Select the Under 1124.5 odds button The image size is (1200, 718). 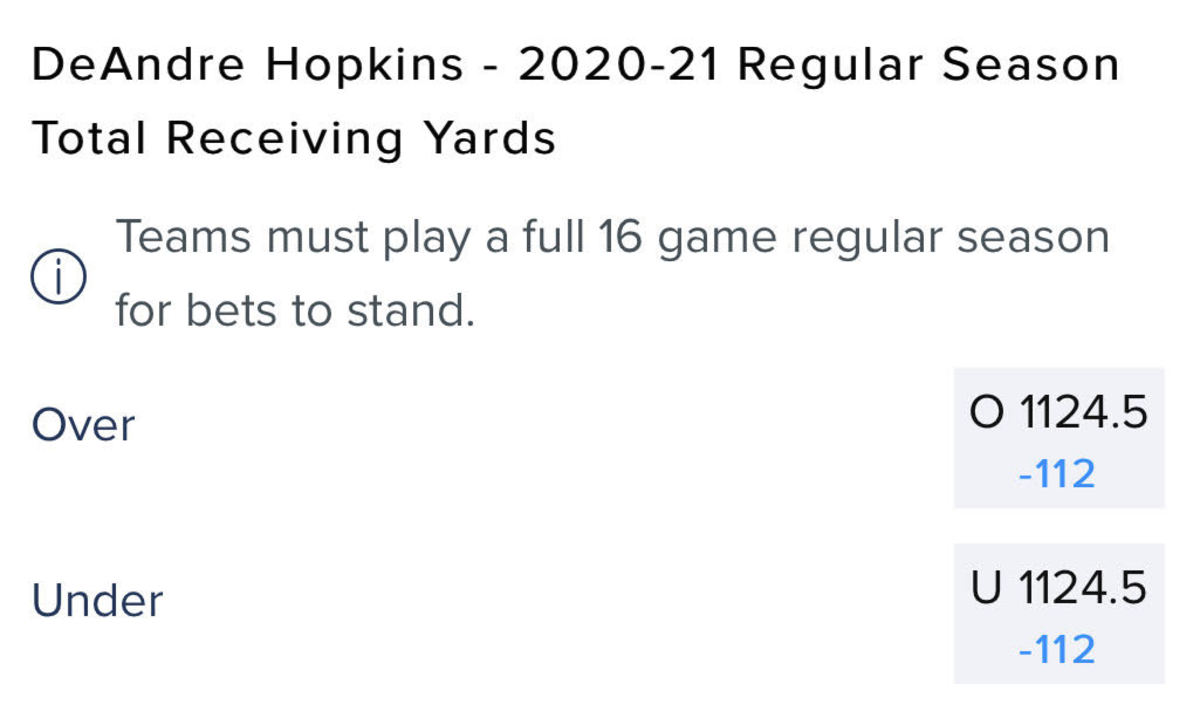point(1058,613)
